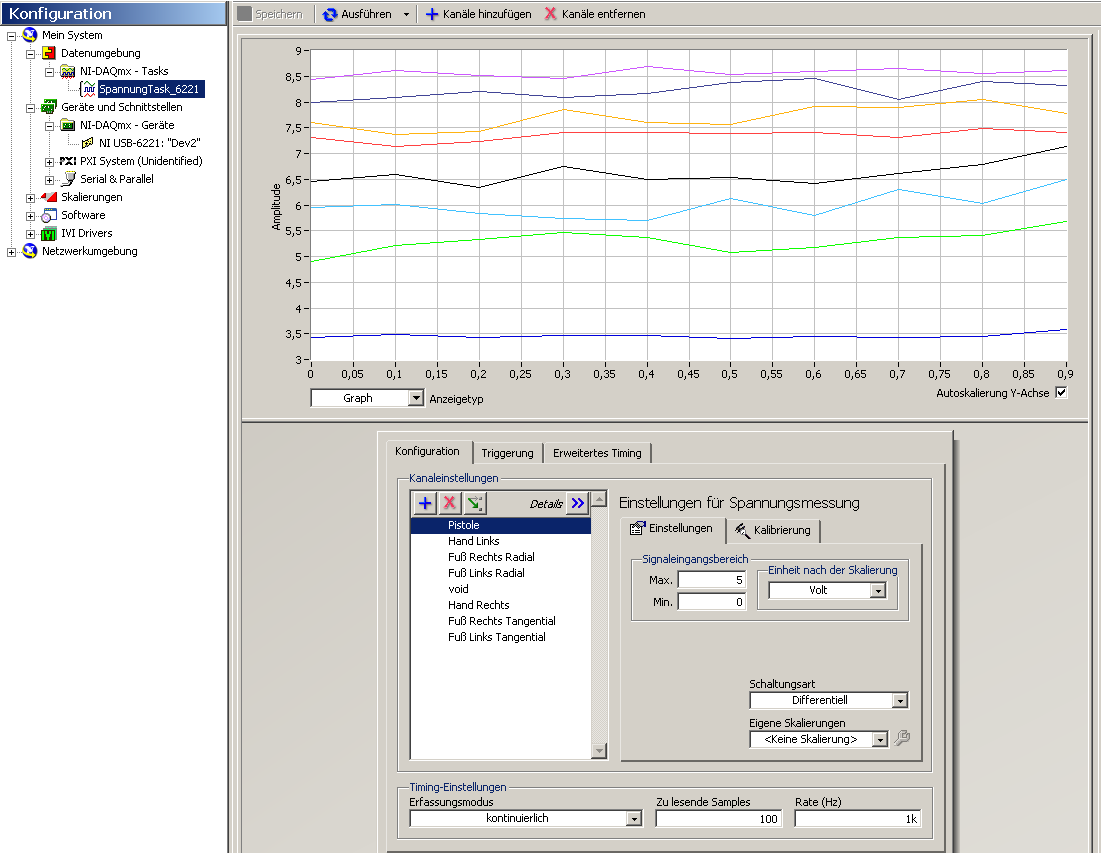Collapse the Datenumgebung tree node

pos(31,53)
